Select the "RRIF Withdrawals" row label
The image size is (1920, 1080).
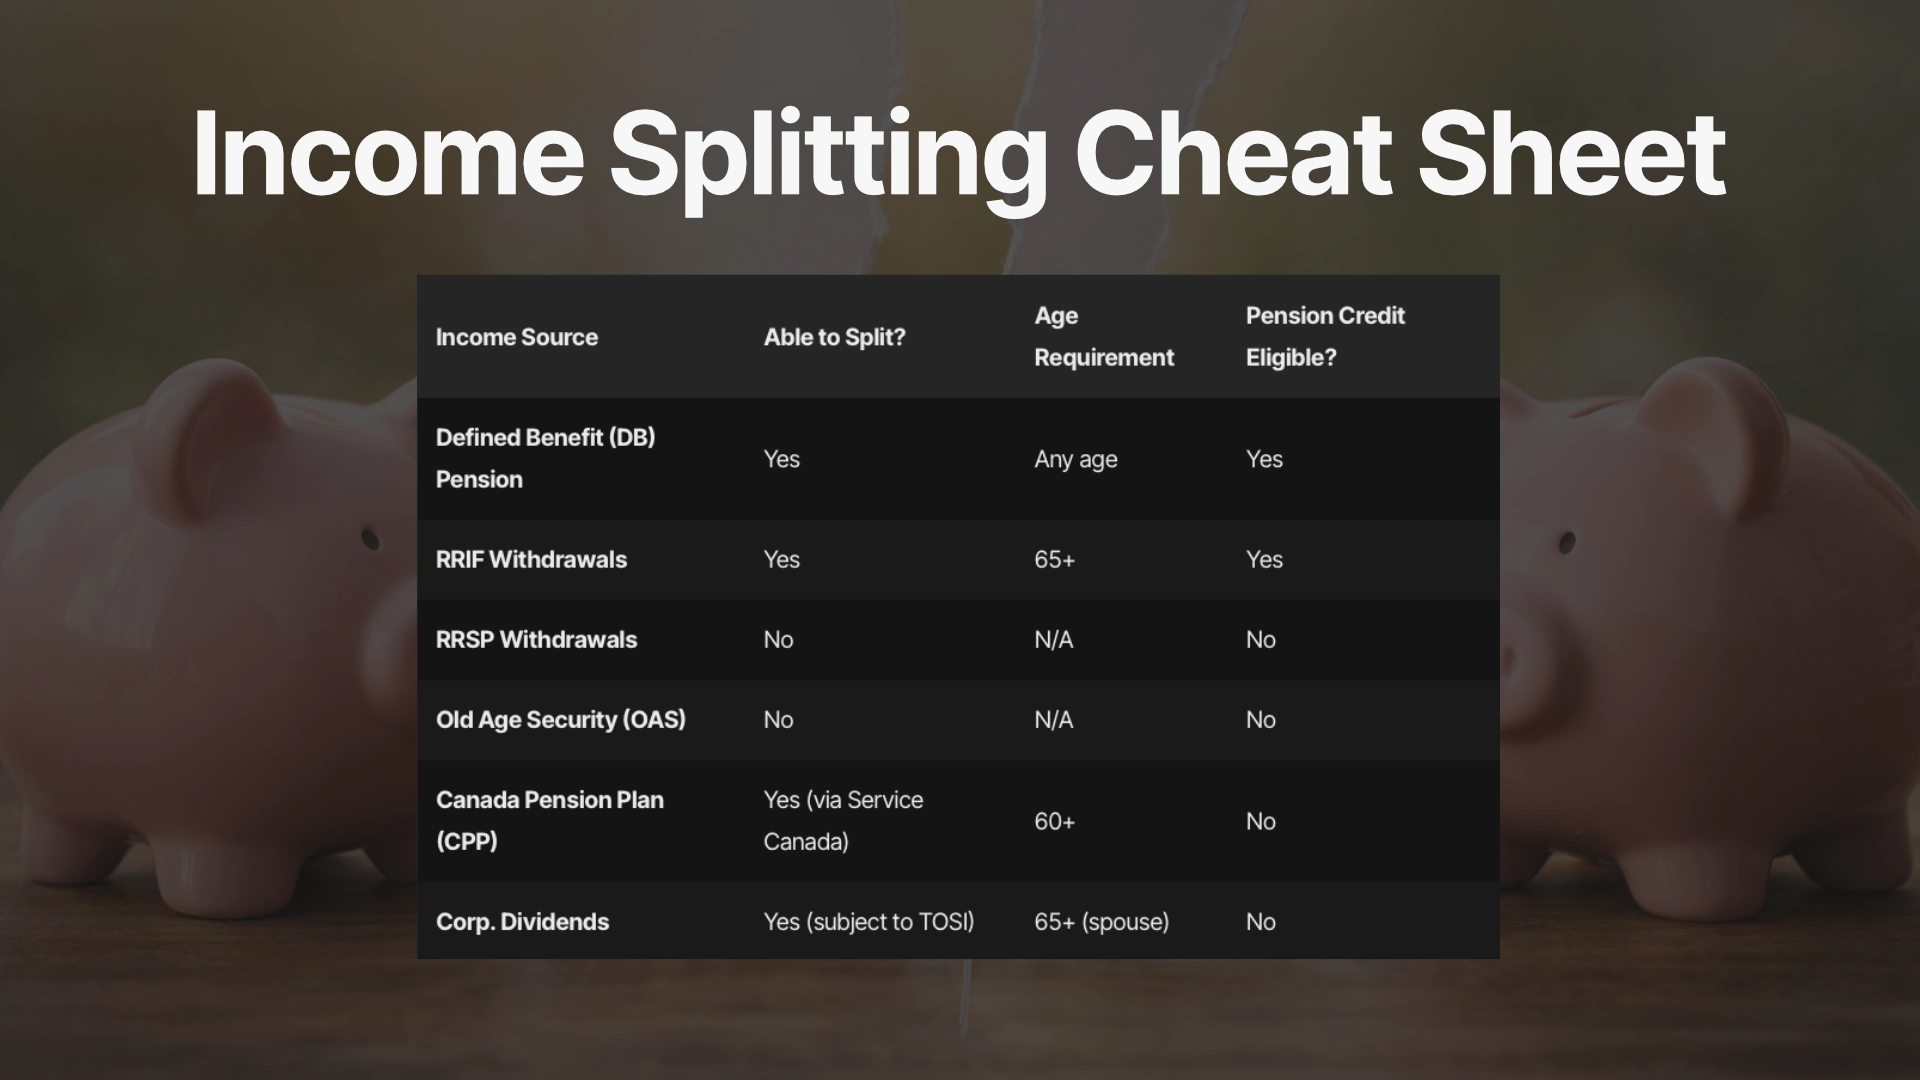(531, 559)
